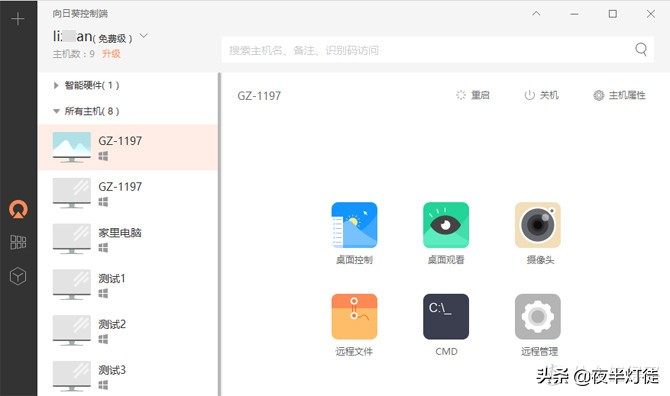Image resolution: width=670 pixels, height=396 pixels.
Task: Click the 向日葵控制端 window title
Action: pyautogui.click(x=80, y=14)
